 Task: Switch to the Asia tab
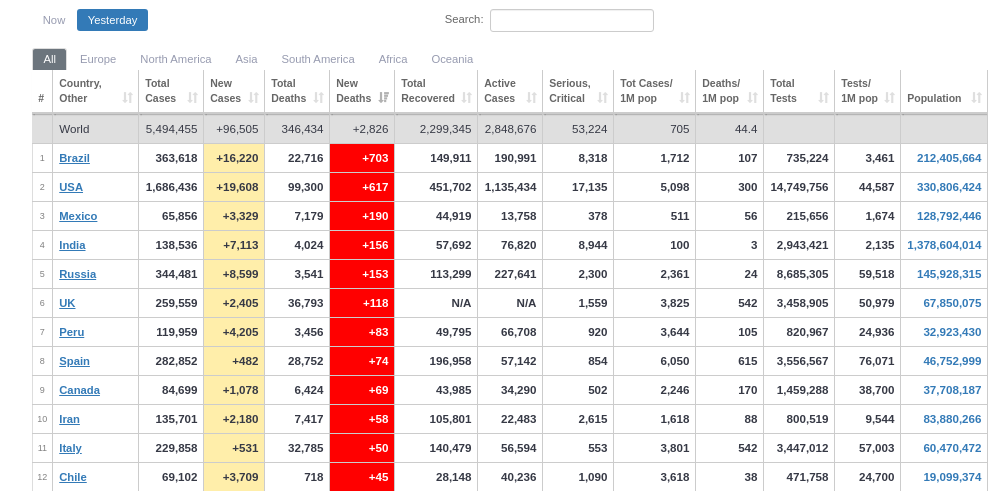click(x=246, y=59)
